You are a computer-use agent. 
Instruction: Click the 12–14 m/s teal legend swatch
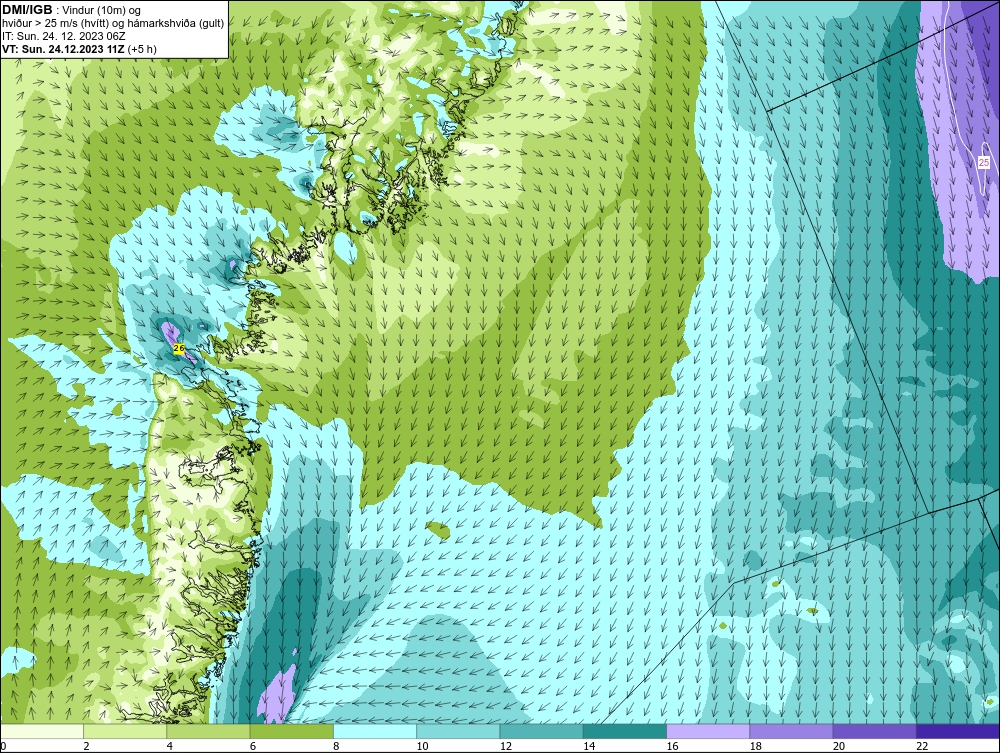click(541, 731)
